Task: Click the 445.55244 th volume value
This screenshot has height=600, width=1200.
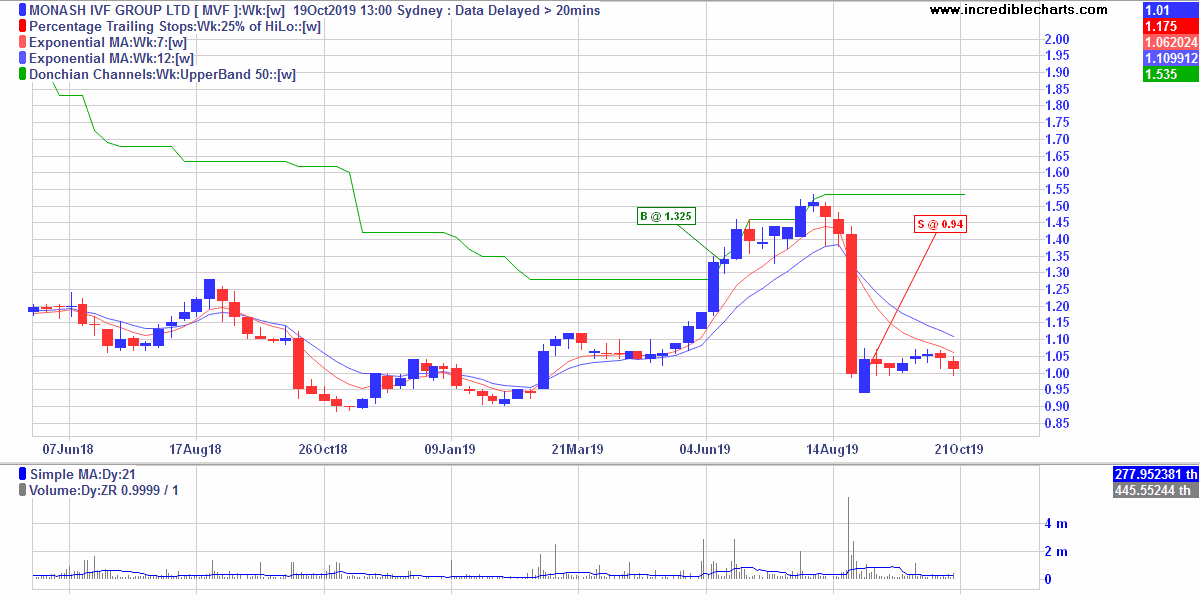Action: (x=1155, y=490)
